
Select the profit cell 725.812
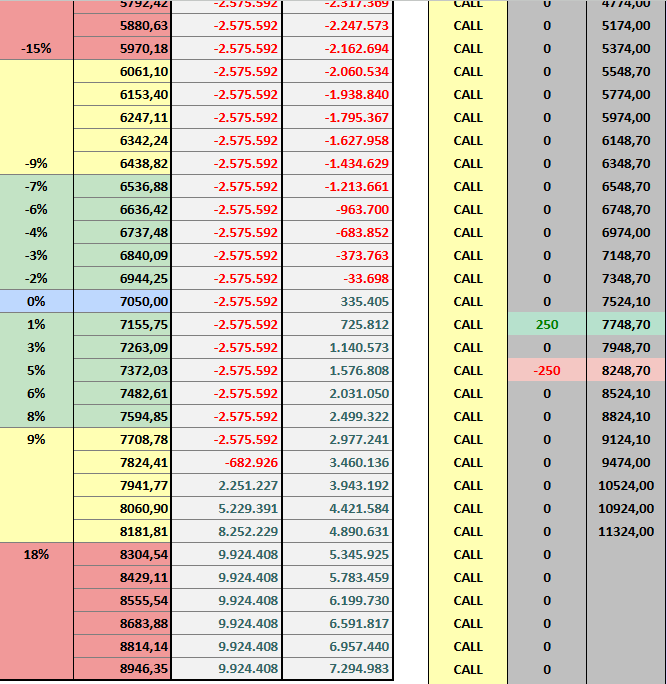[x=338, y=325]
